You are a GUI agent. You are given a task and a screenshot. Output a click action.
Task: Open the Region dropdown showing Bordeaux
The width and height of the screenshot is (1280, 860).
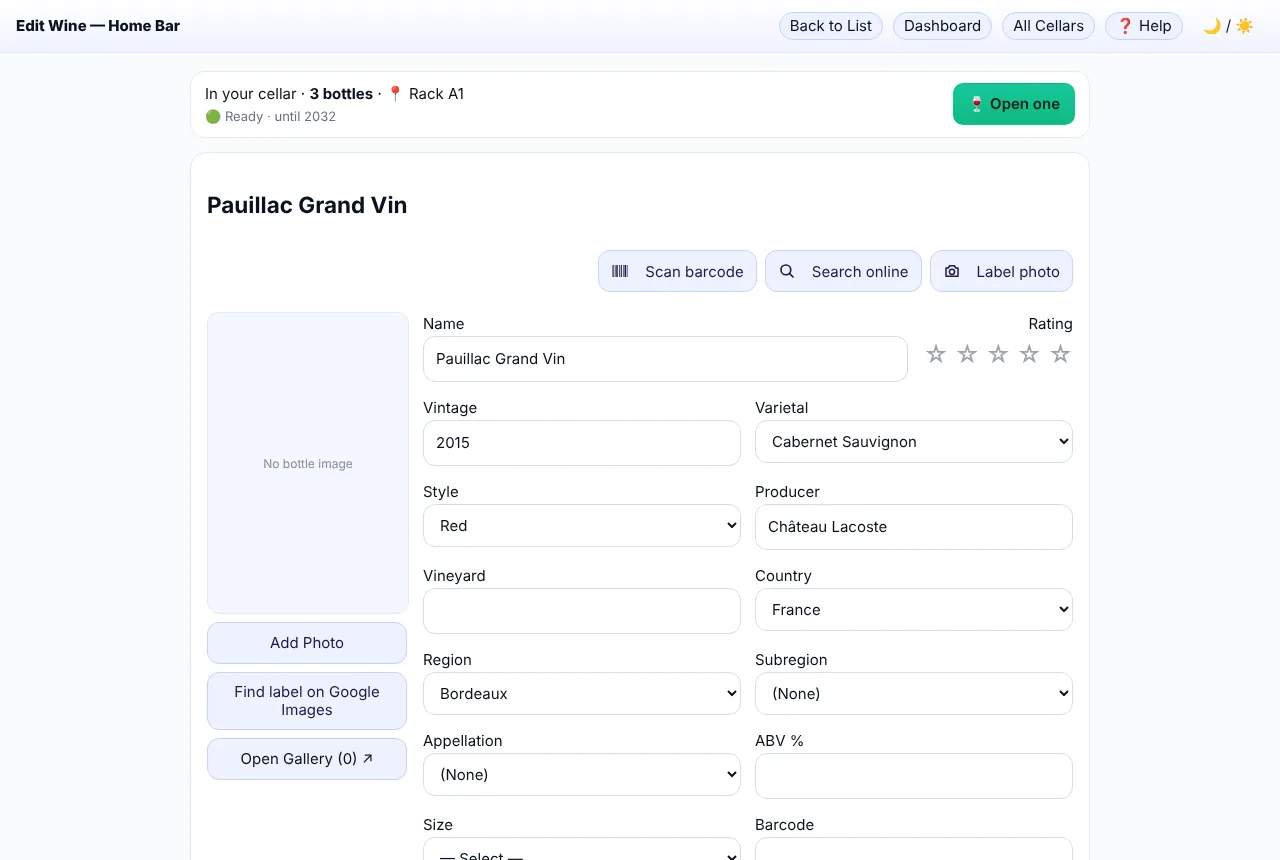pyautogui.click(x=582, y=694)
